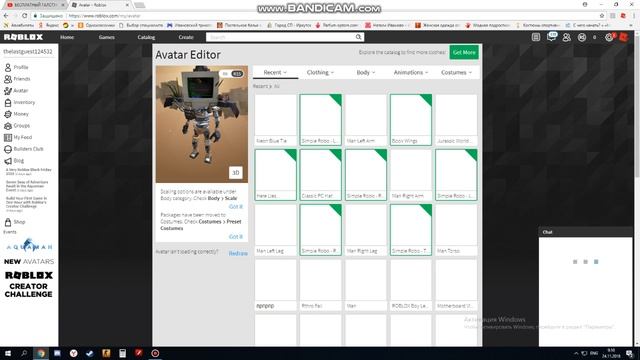Unequip the Simple Robo item next to Neon Blue Tie

point(320,120)
